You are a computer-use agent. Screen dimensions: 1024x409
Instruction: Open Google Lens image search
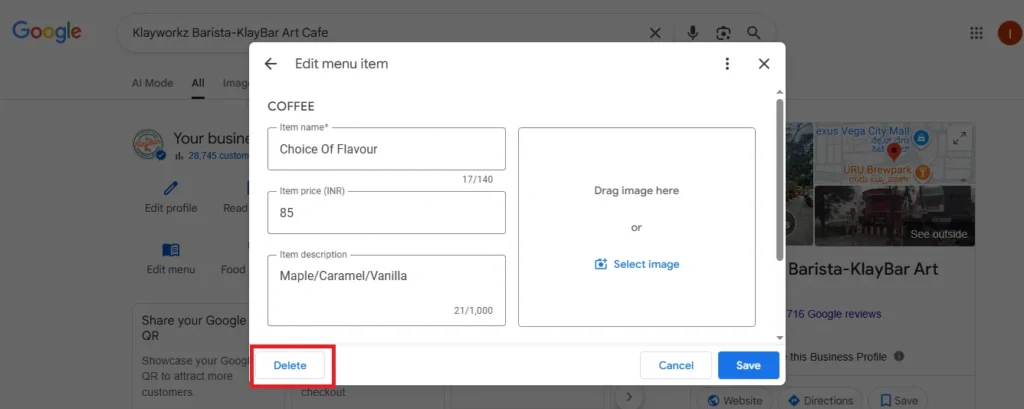click(723, 33)
